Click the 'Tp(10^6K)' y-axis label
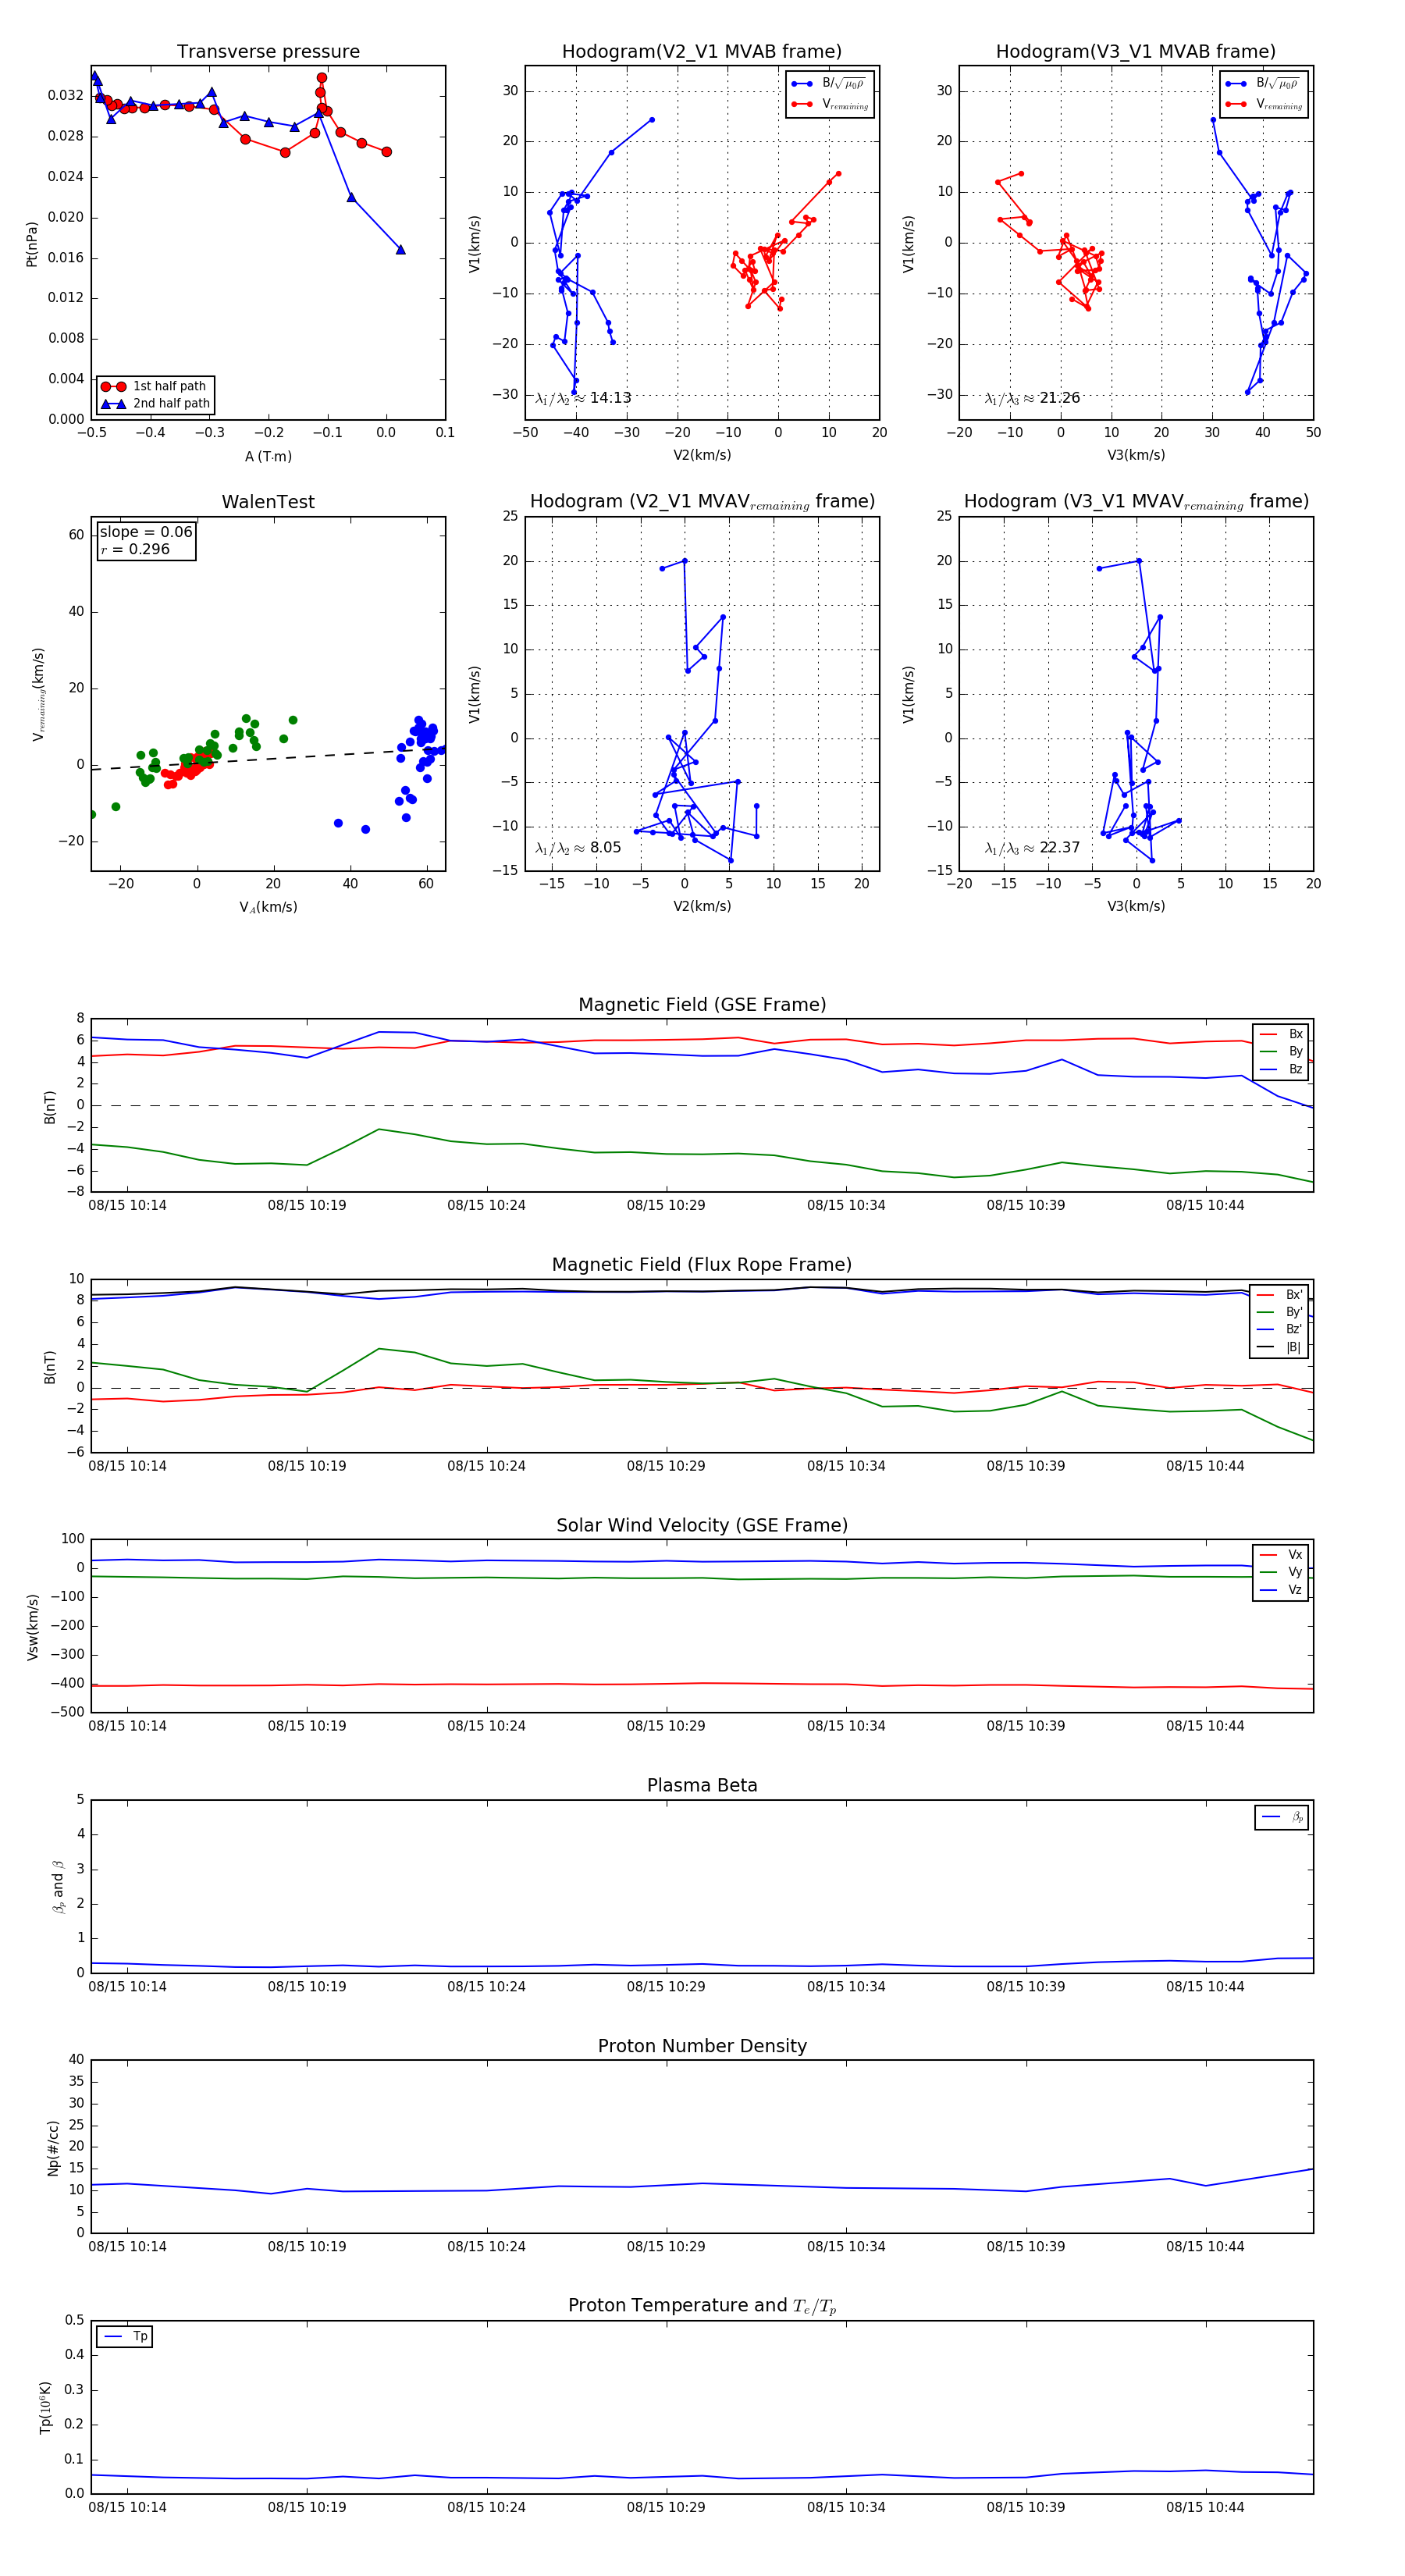 coord(45,2407)
